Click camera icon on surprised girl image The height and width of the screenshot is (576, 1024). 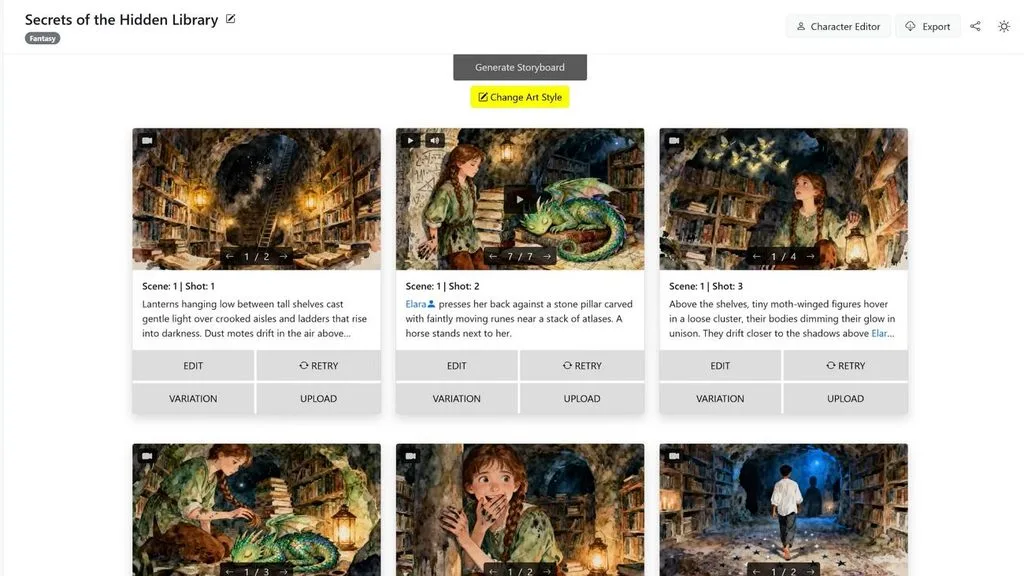(x=410, y=456)
